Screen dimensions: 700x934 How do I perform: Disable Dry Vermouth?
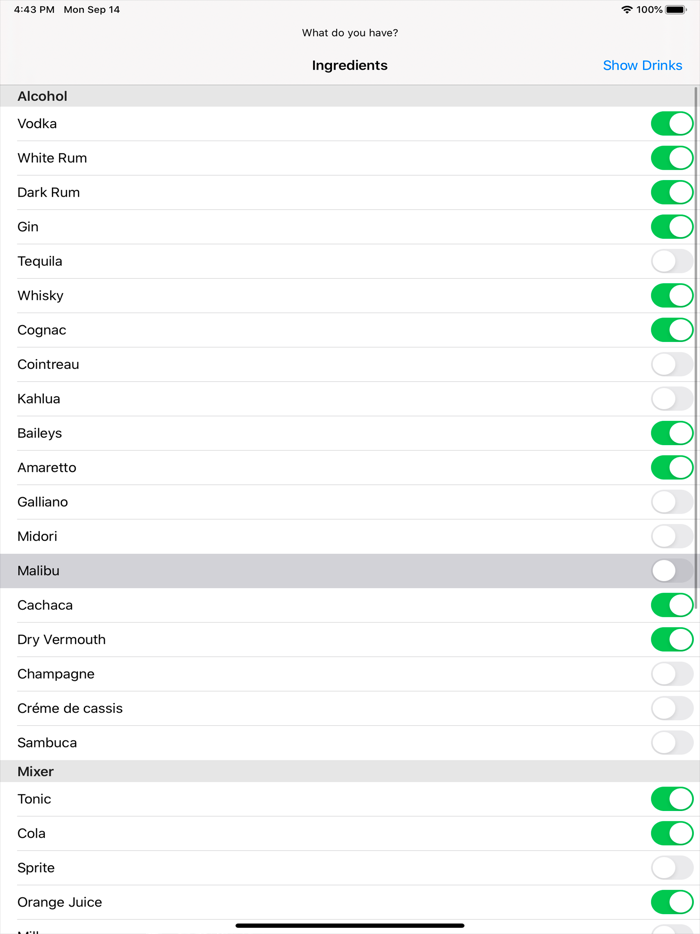[672, 639]
